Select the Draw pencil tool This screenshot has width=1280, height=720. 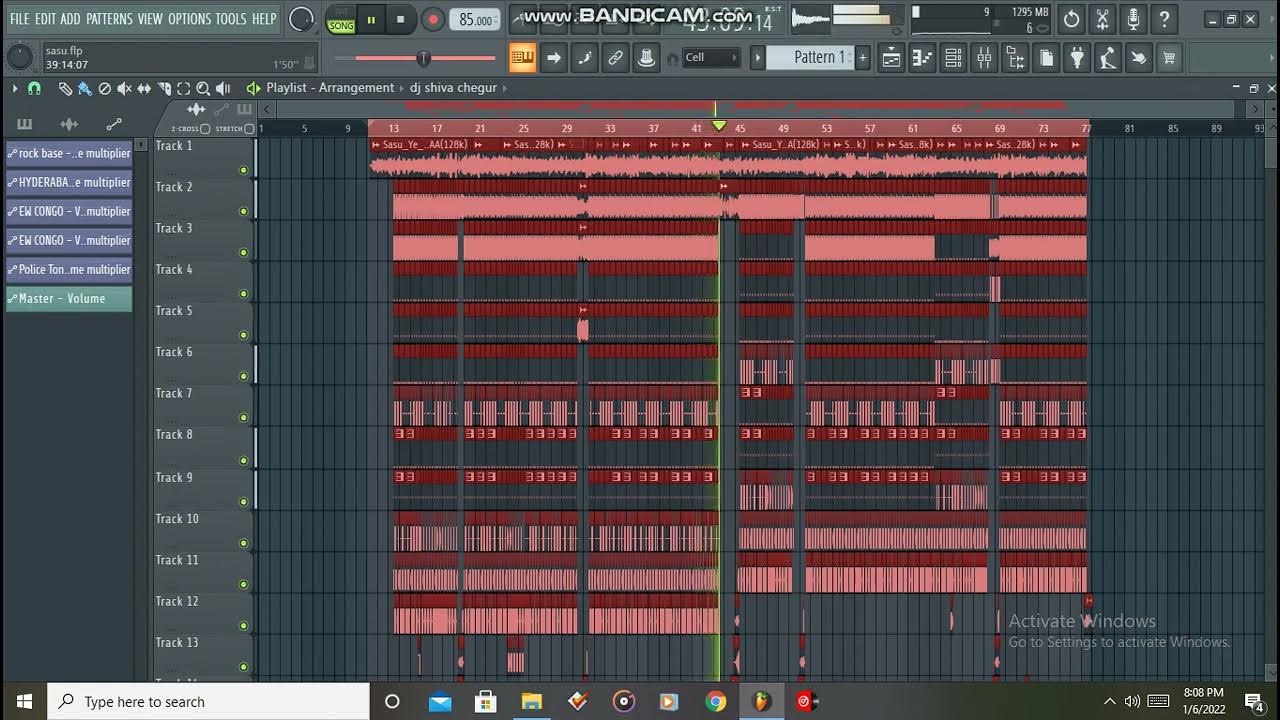pyautogui.click(x=65, y=88)
